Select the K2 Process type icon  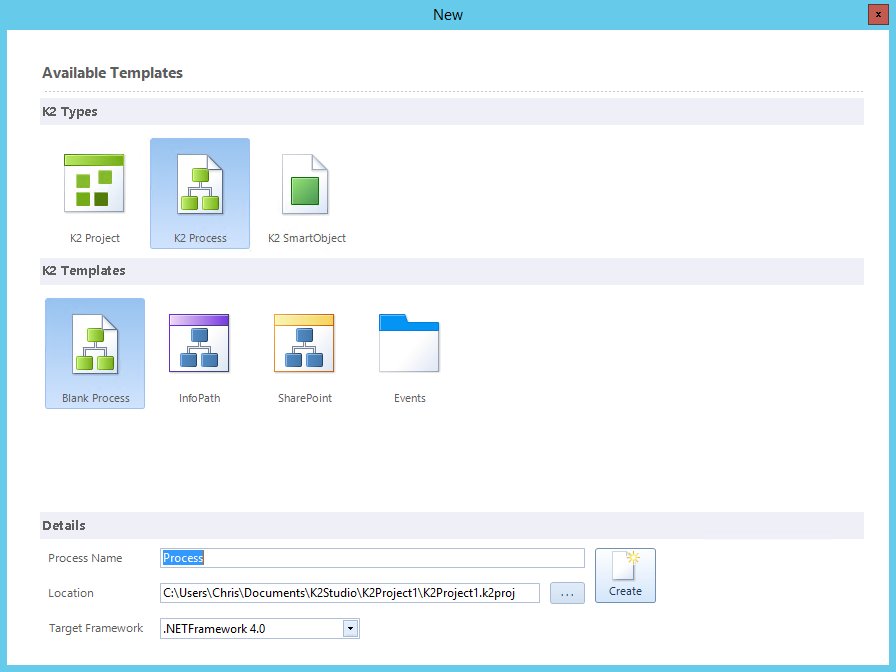point(199,194)
